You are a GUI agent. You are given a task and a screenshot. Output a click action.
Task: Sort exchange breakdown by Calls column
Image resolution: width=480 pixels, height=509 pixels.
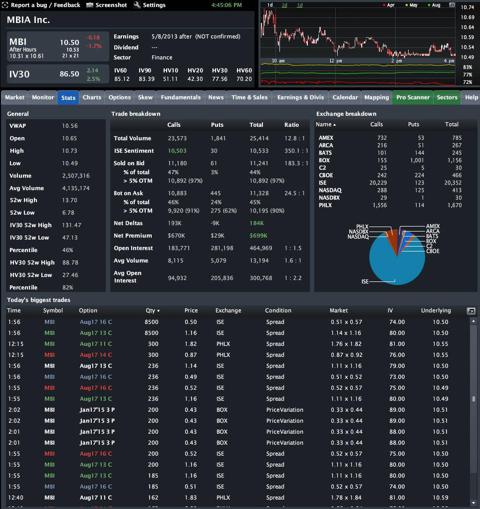pyautogui.click(x=377, y=124)
